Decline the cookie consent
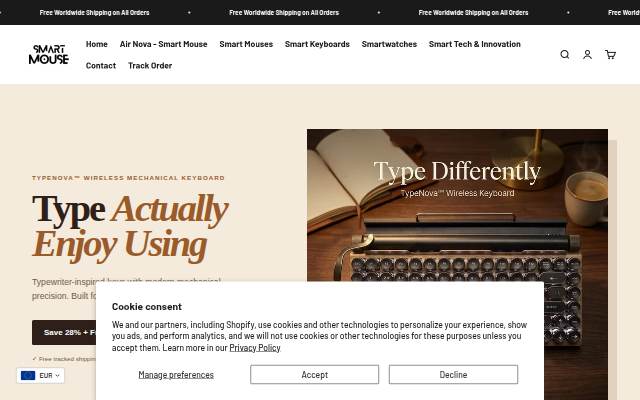Screen dimensions: 640x400 [x=453, y=374]
